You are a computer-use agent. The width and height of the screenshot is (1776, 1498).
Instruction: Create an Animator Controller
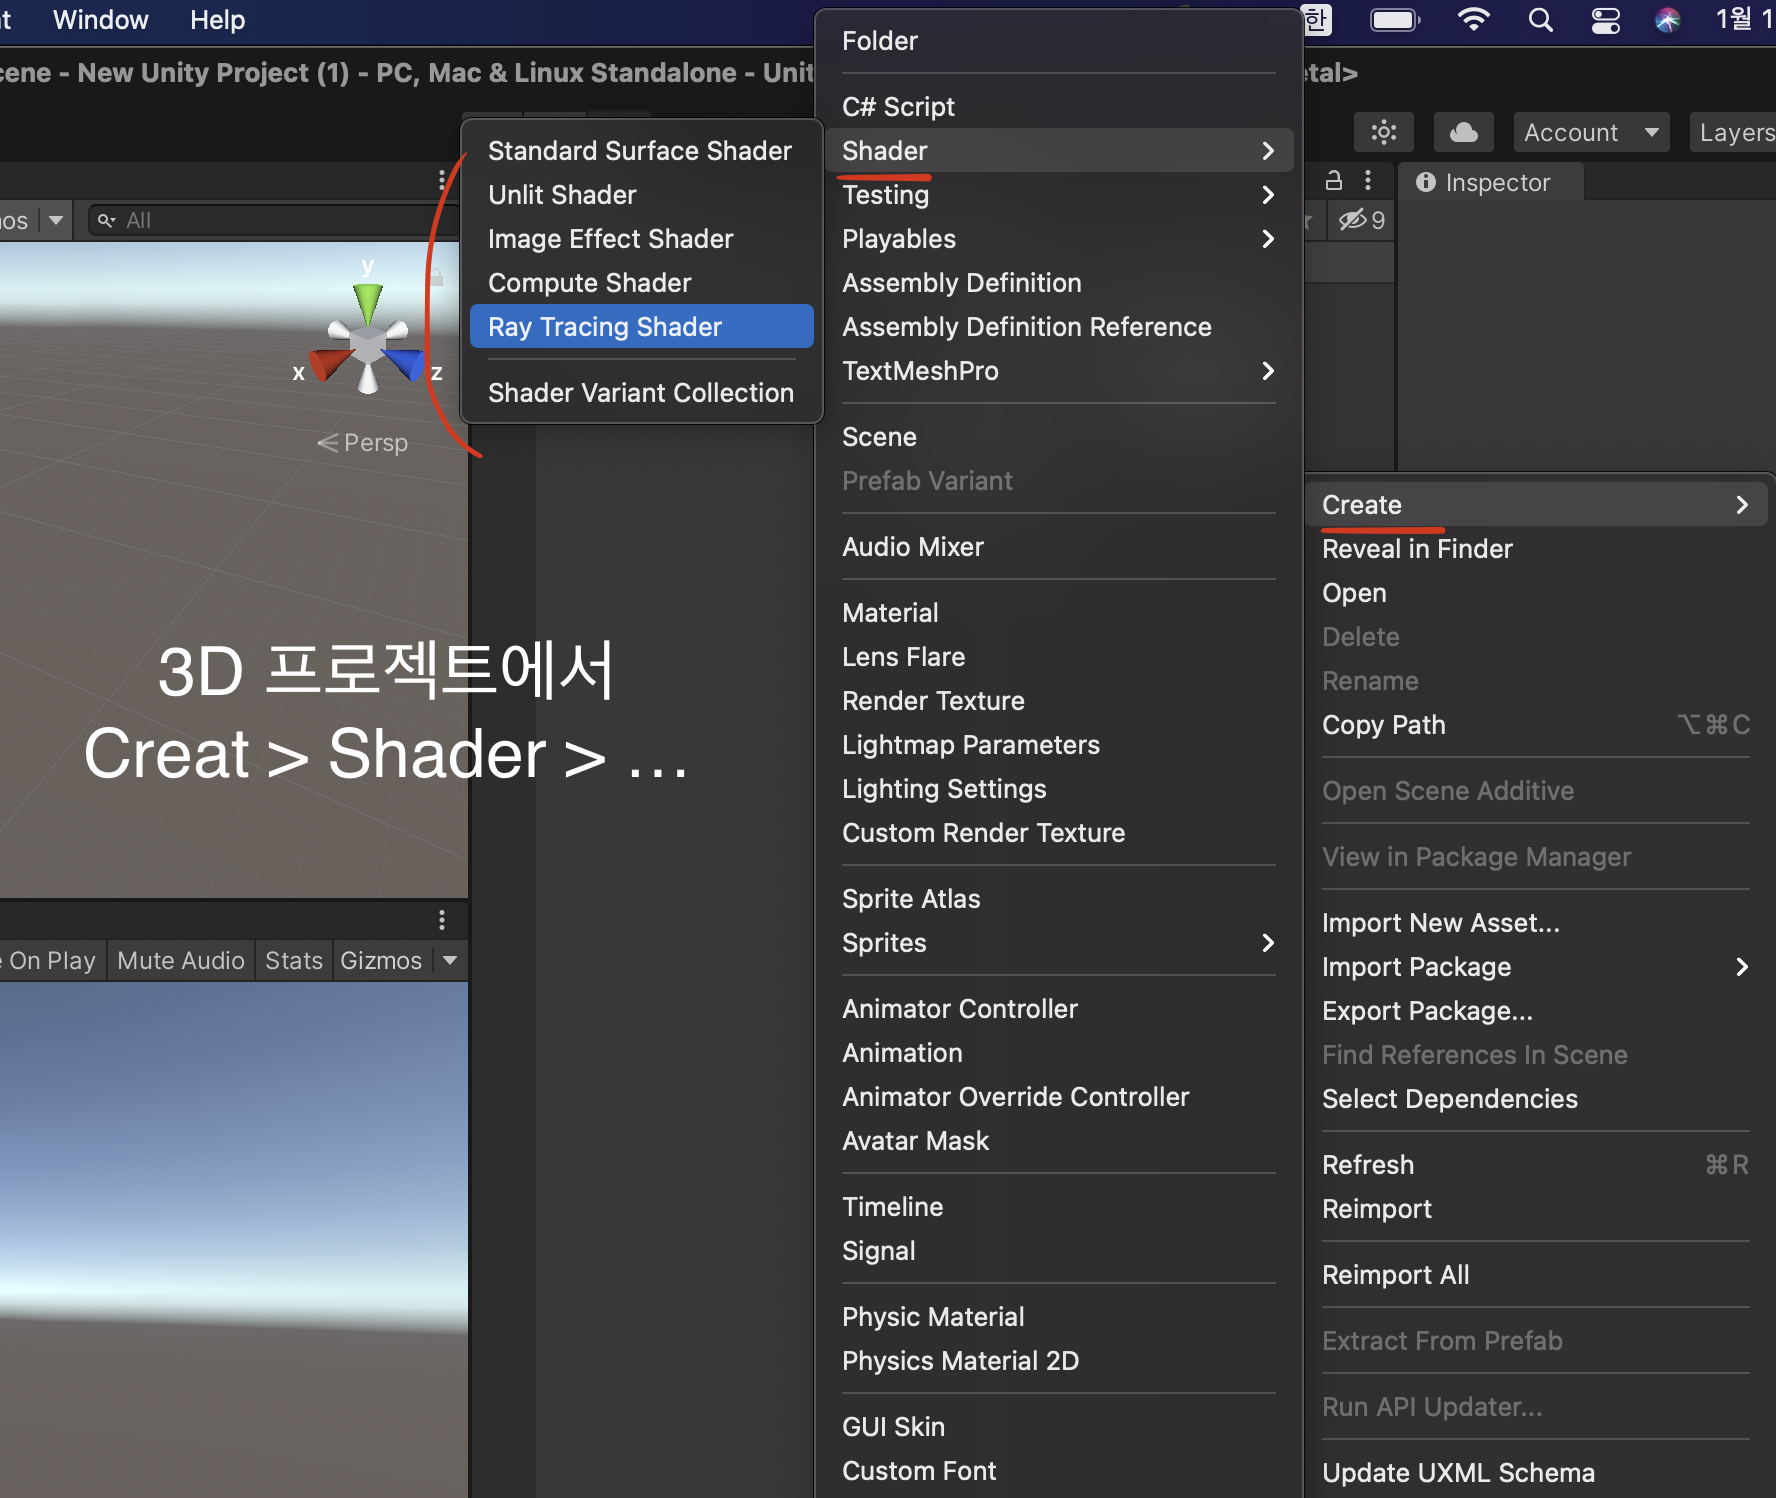coord(1059,1009)
